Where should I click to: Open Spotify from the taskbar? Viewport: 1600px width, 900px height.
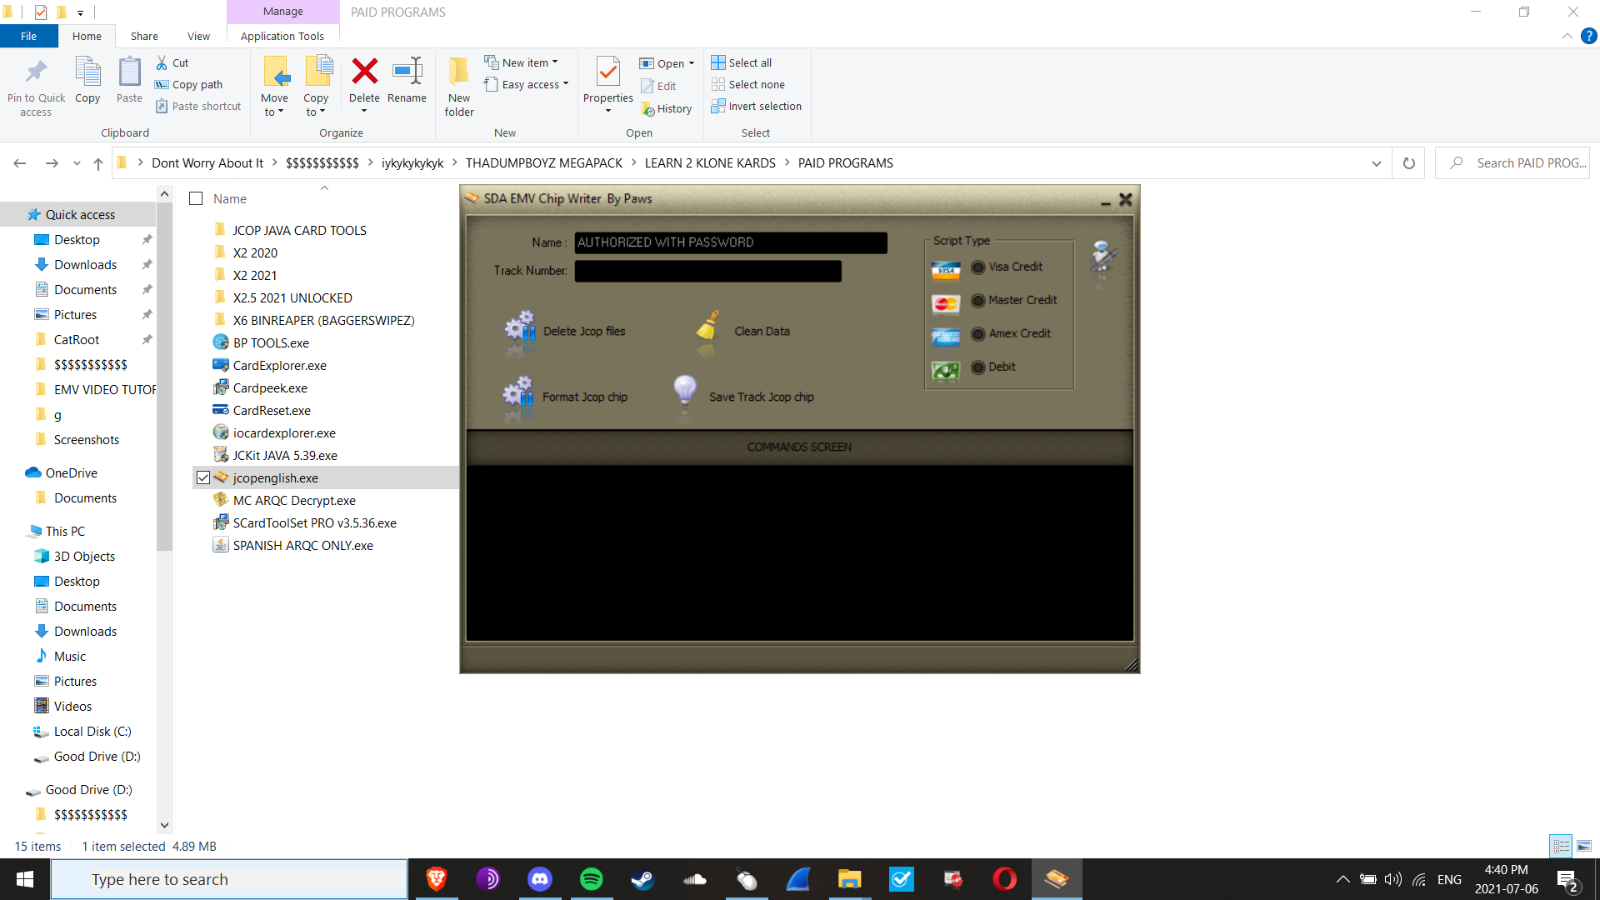coord(592,879)
